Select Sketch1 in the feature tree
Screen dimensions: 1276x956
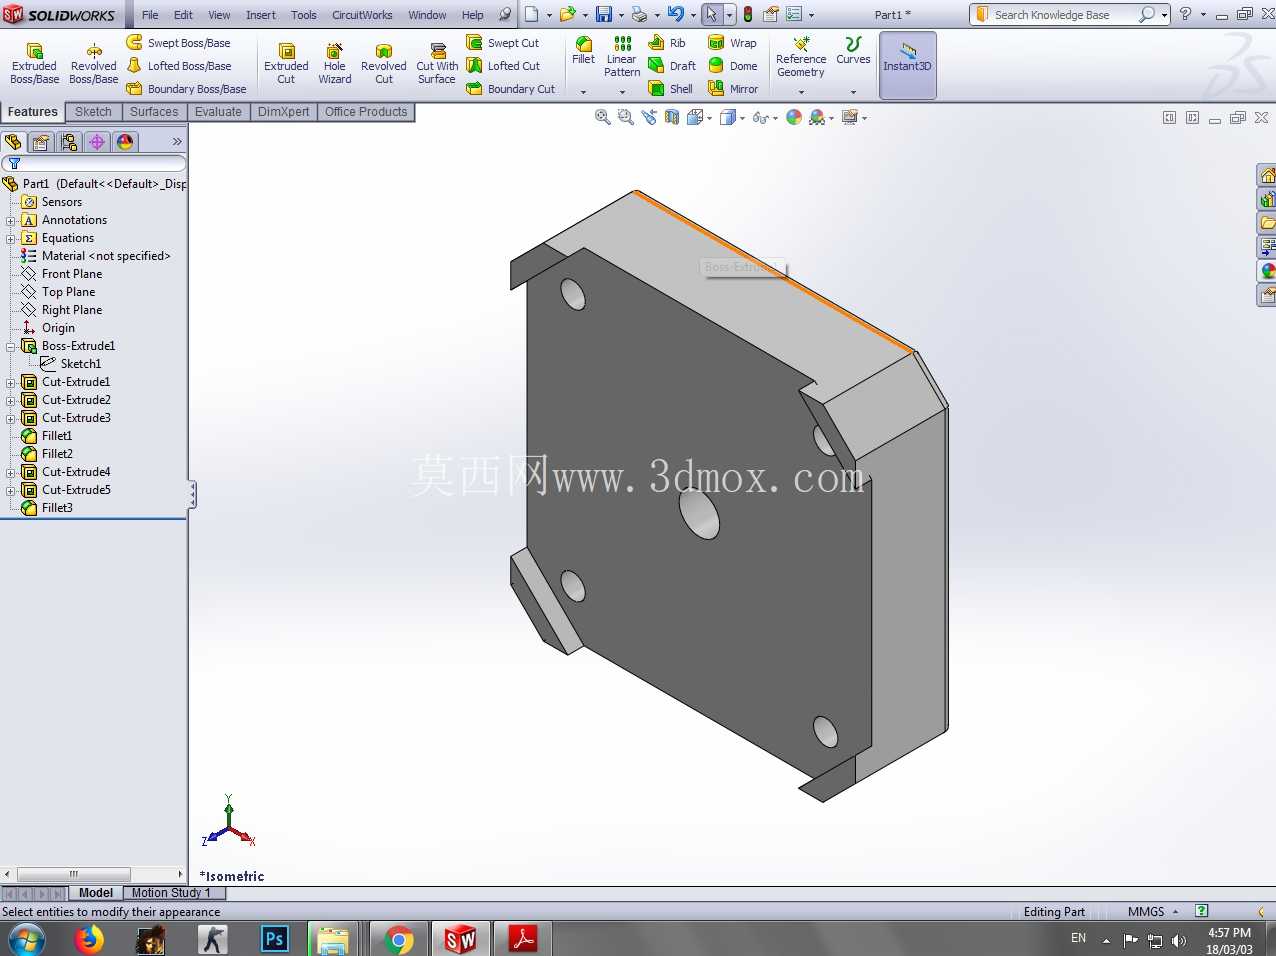[80, 364]
